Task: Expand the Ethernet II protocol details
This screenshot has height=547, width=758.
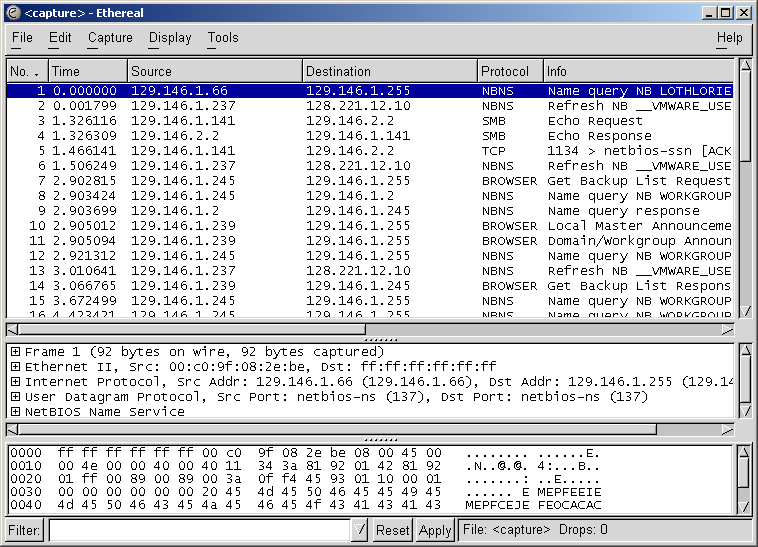Action: pos(15,367)
